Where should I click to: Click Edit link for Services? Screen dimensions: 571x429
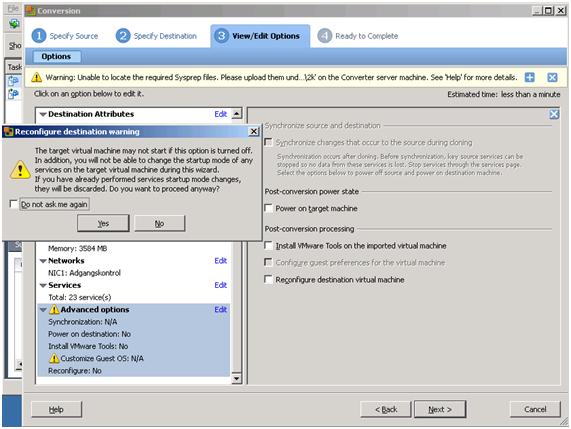pos(221,285)
